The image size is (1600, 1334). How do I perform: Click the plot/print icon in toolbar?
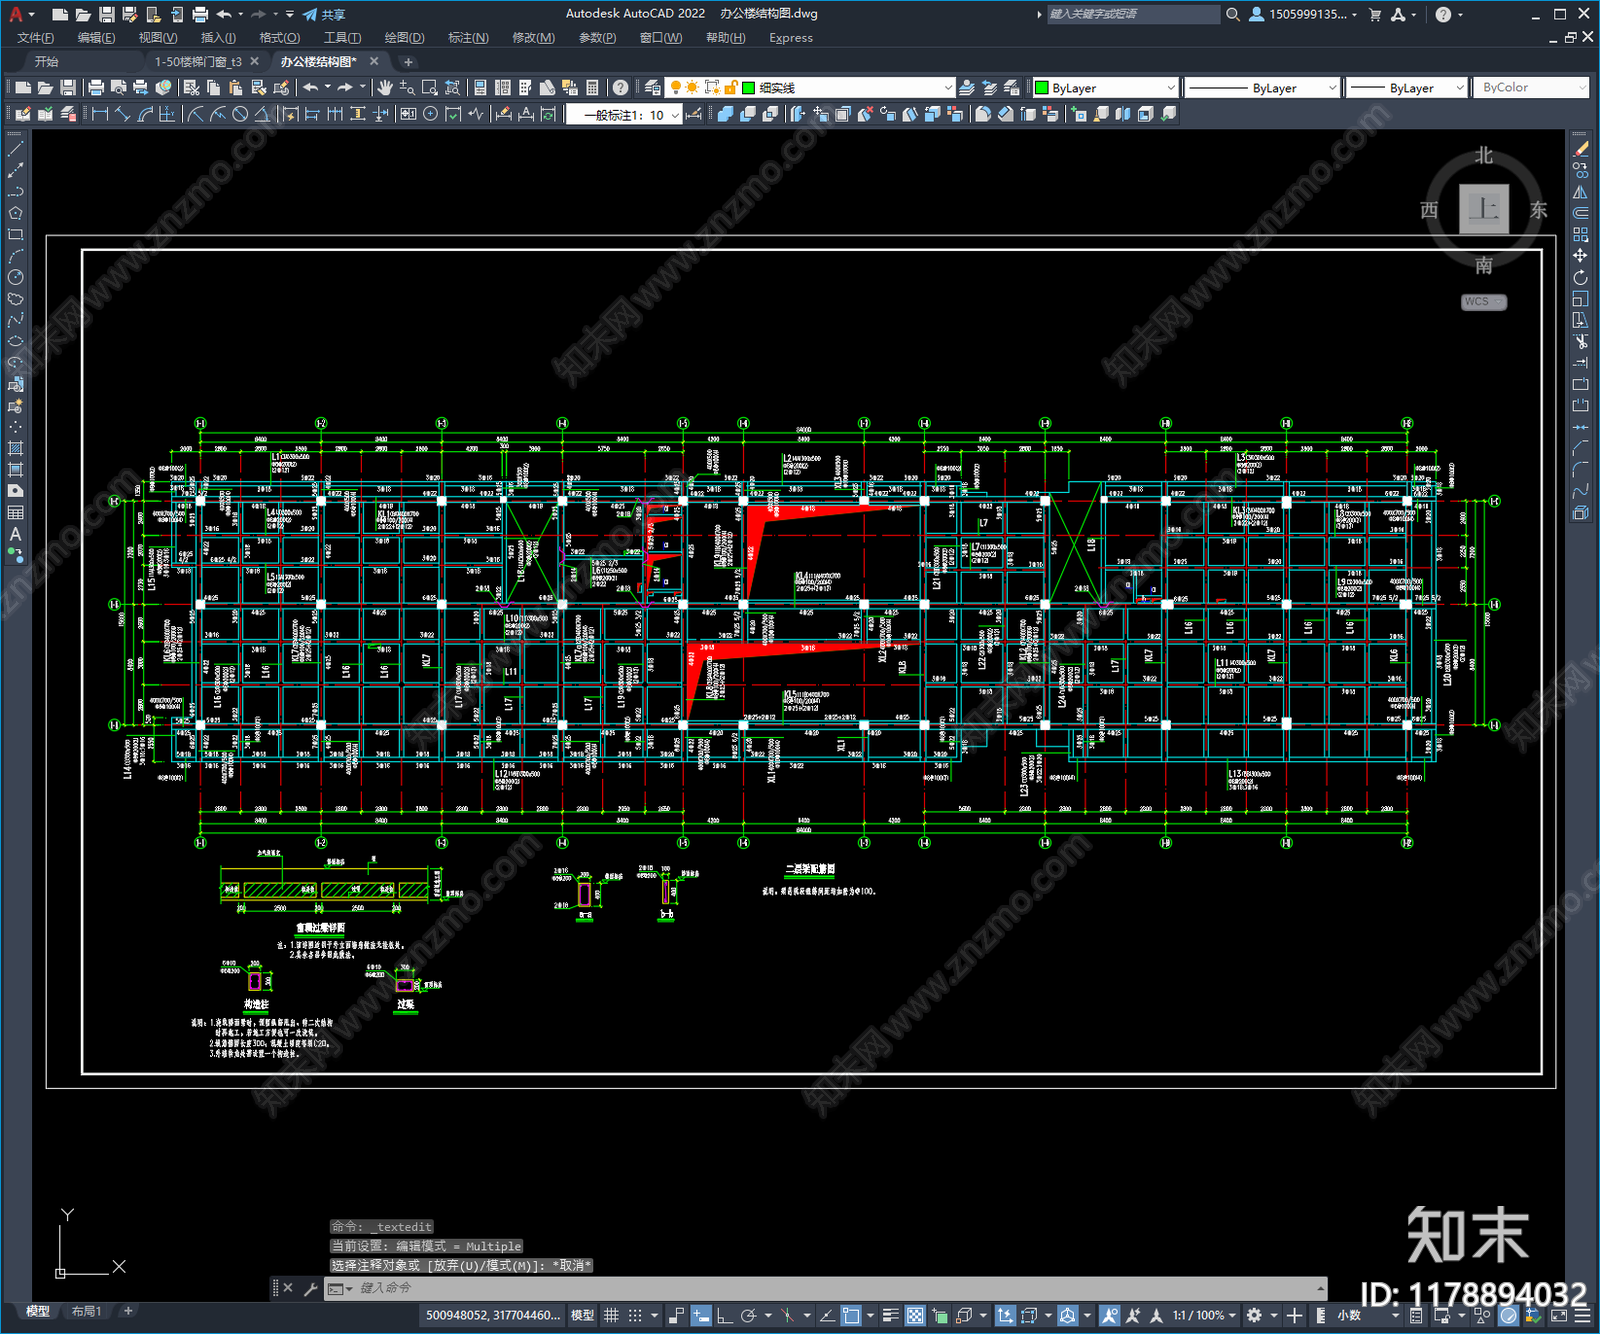pyautogui.click(x=96, y=88)
